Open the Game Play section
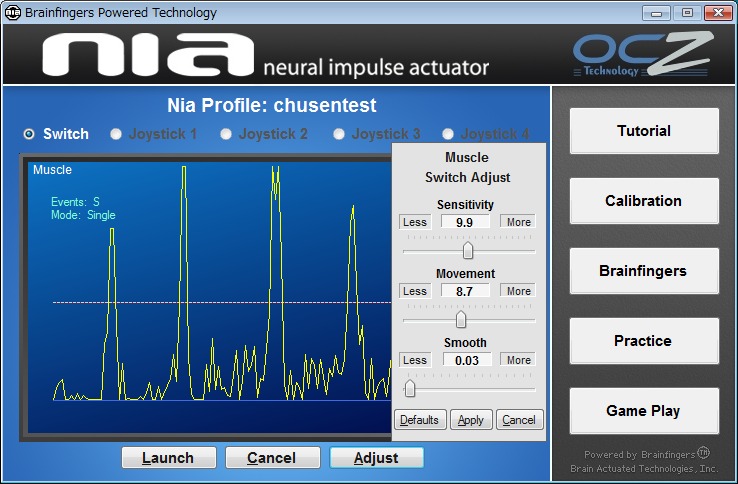 click(644, 411)
